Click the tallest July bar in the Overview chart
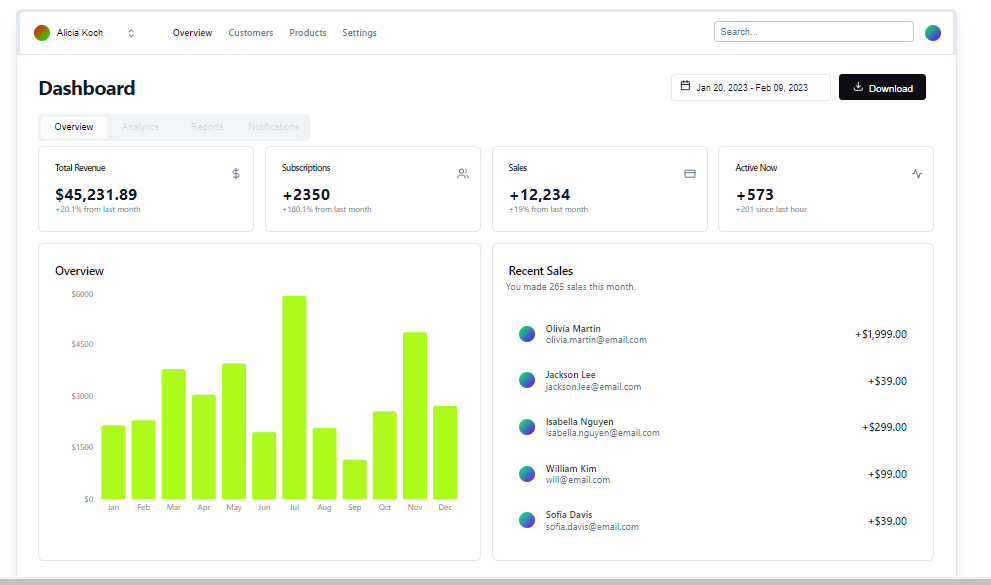 [294, 395]
